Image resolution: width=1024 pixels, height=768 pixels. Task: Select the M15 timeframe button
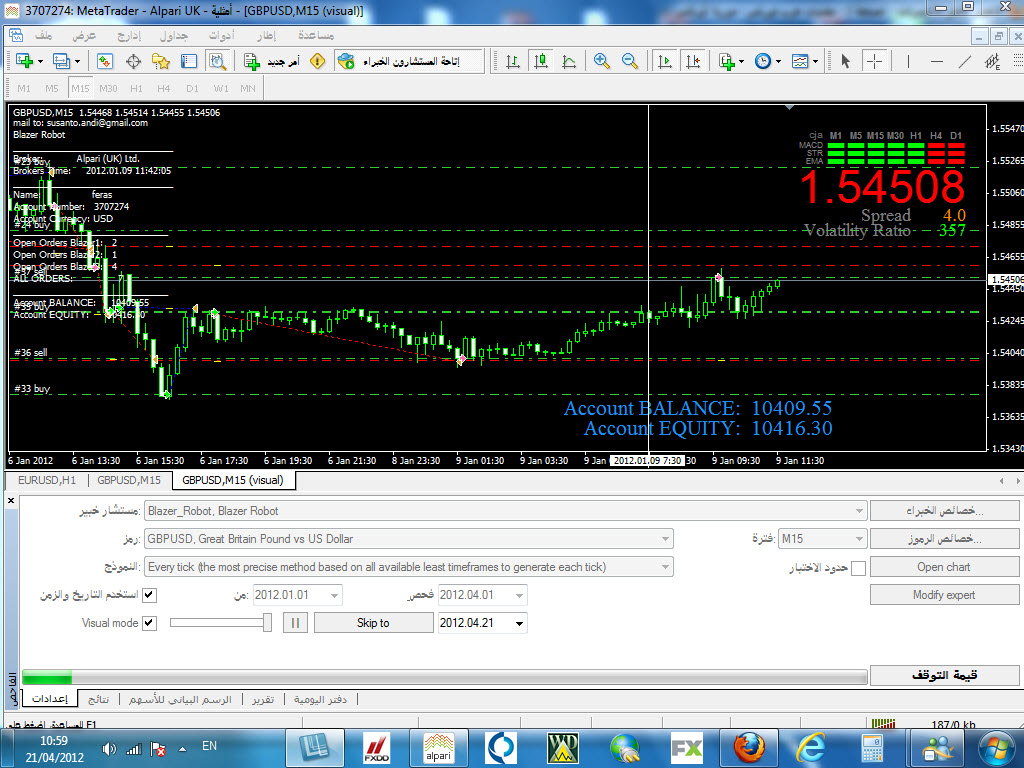[x=80, y=88]
